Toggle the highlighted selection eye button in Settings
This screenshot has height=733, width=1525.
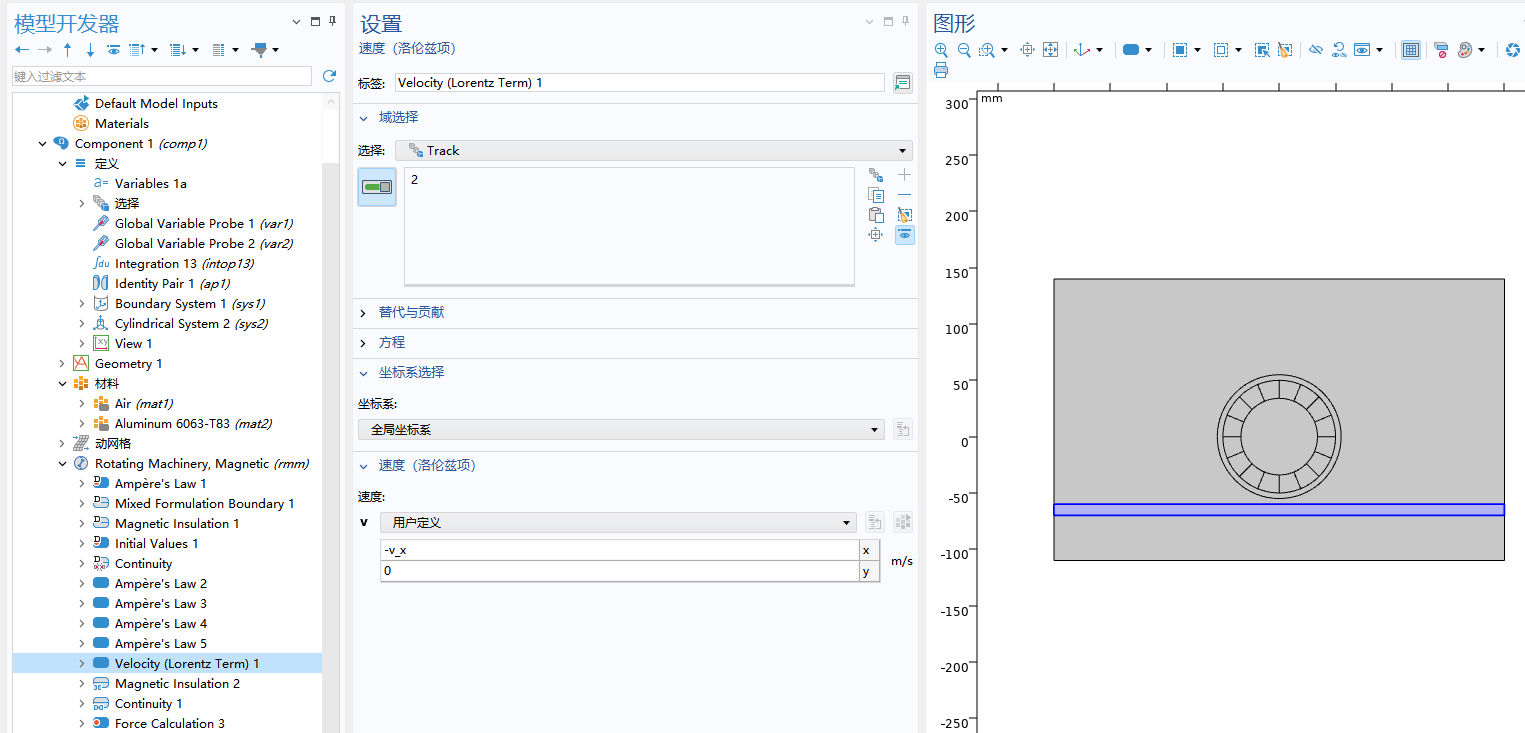(905, 235)
